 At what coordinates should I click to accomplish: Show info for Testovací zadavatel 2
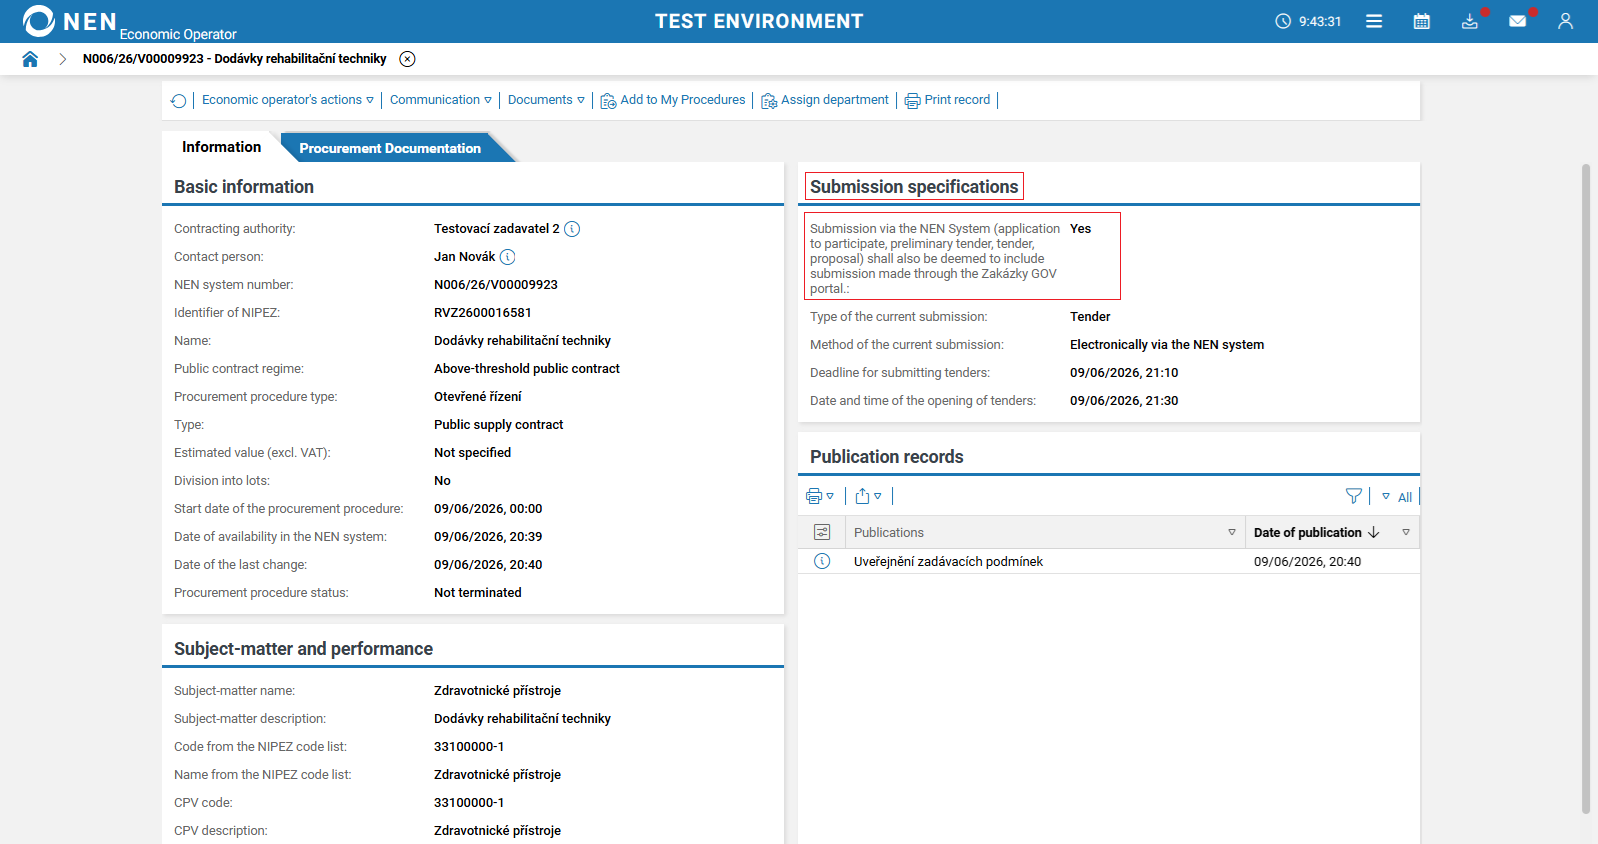pyautogui.click(x=572, y=229)
